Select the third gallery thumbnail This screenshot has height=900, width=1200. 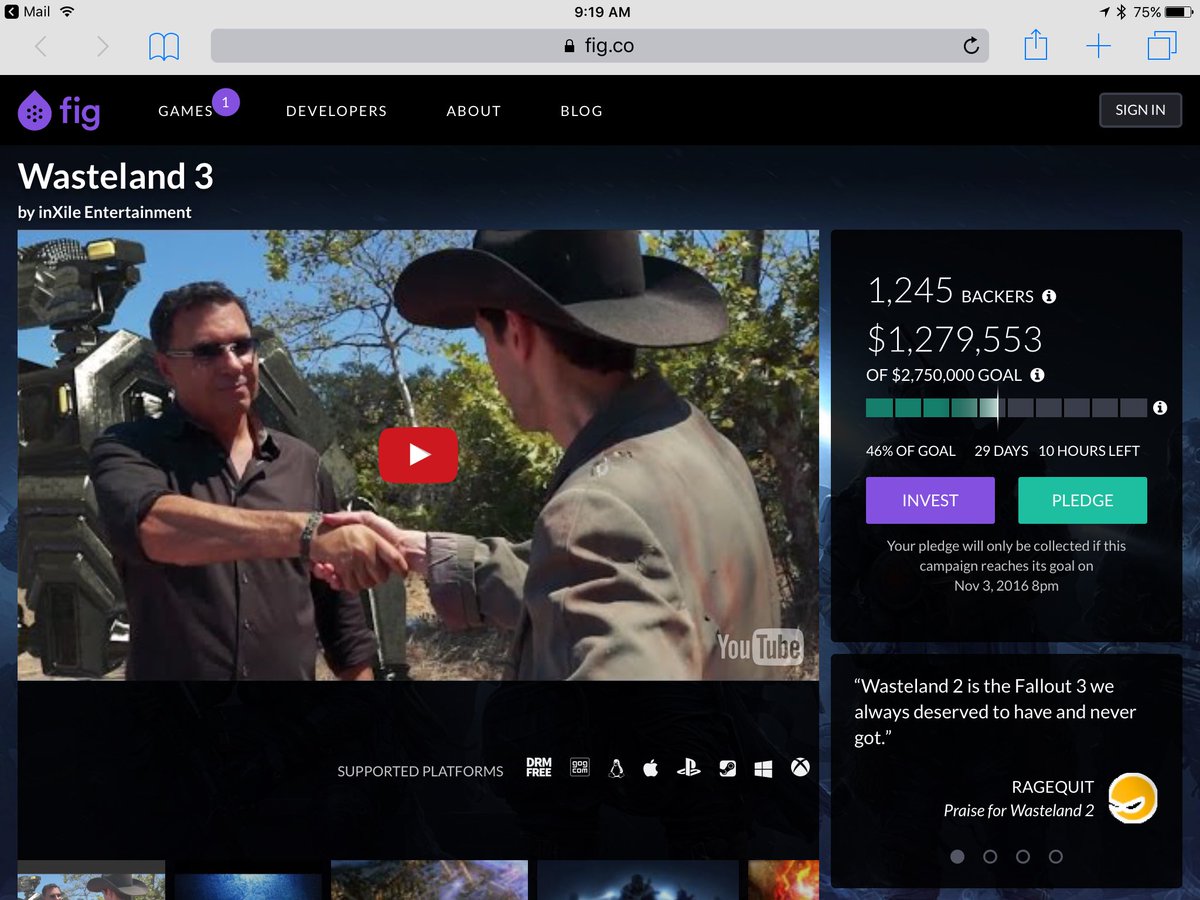click(x=430, y=880)
